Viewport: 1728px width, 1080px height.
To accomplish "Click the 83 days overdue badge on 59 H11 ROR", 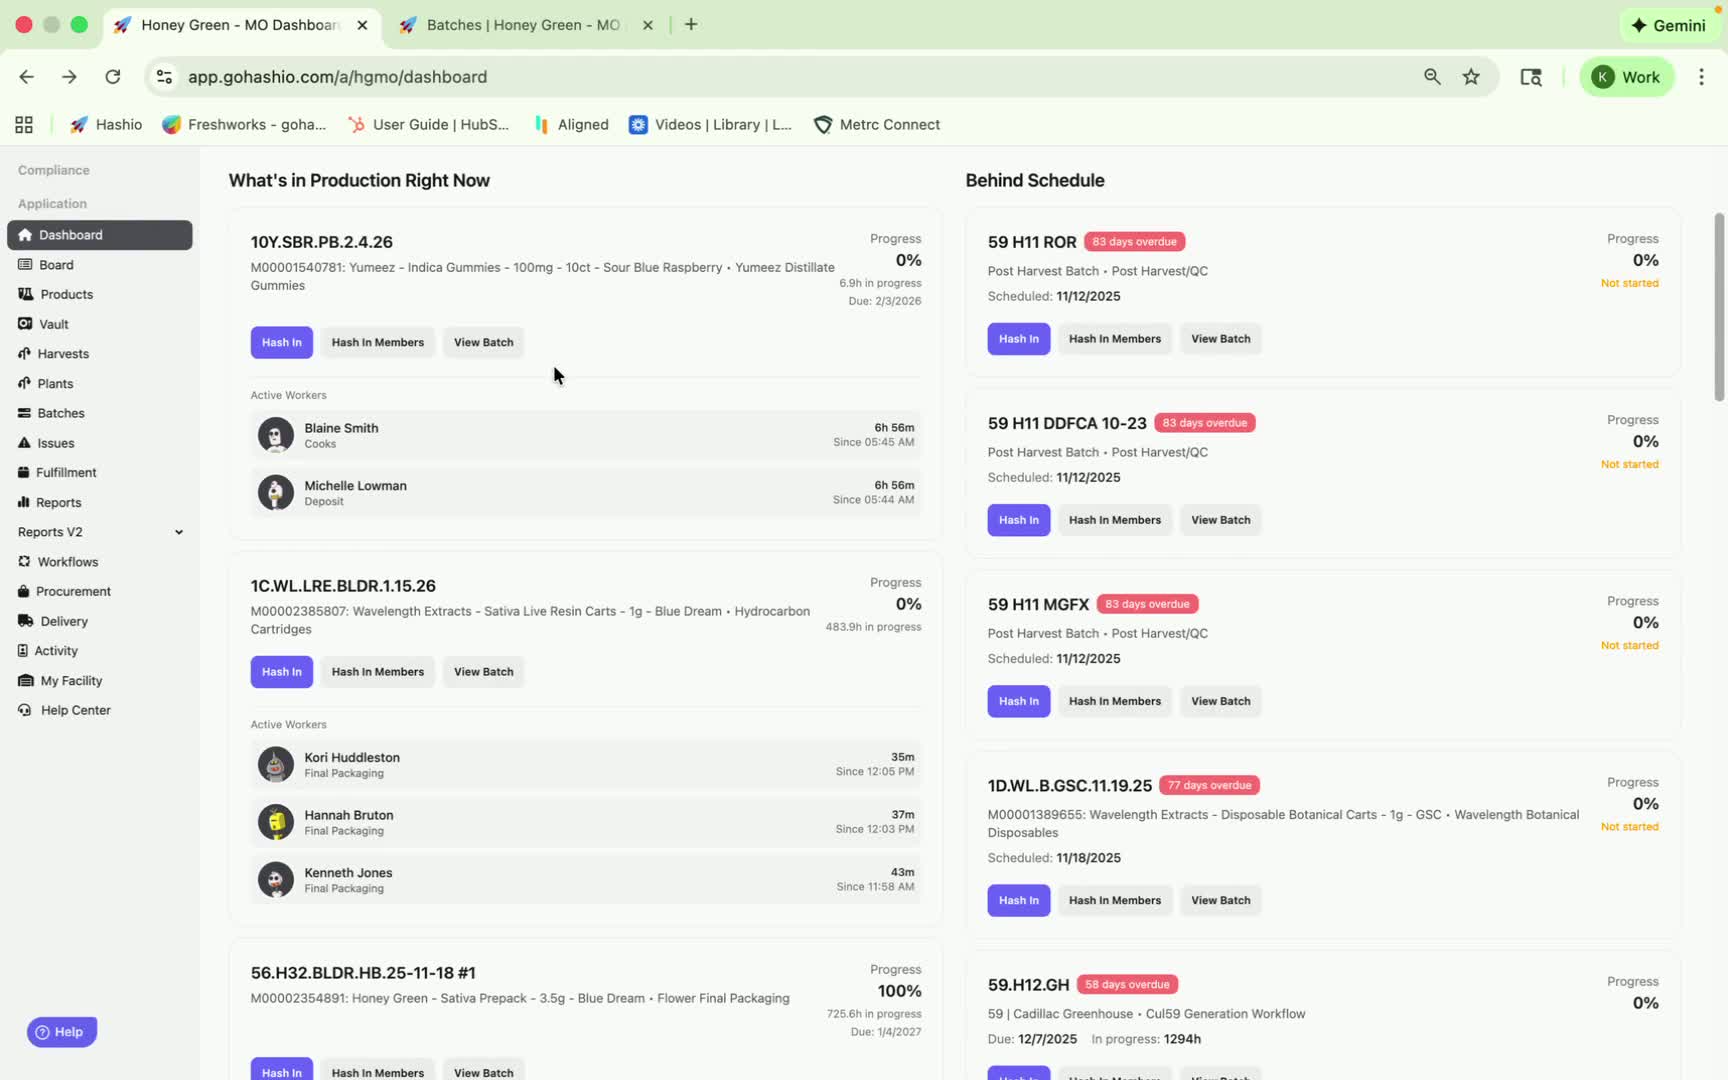I will click(1134, 242).
